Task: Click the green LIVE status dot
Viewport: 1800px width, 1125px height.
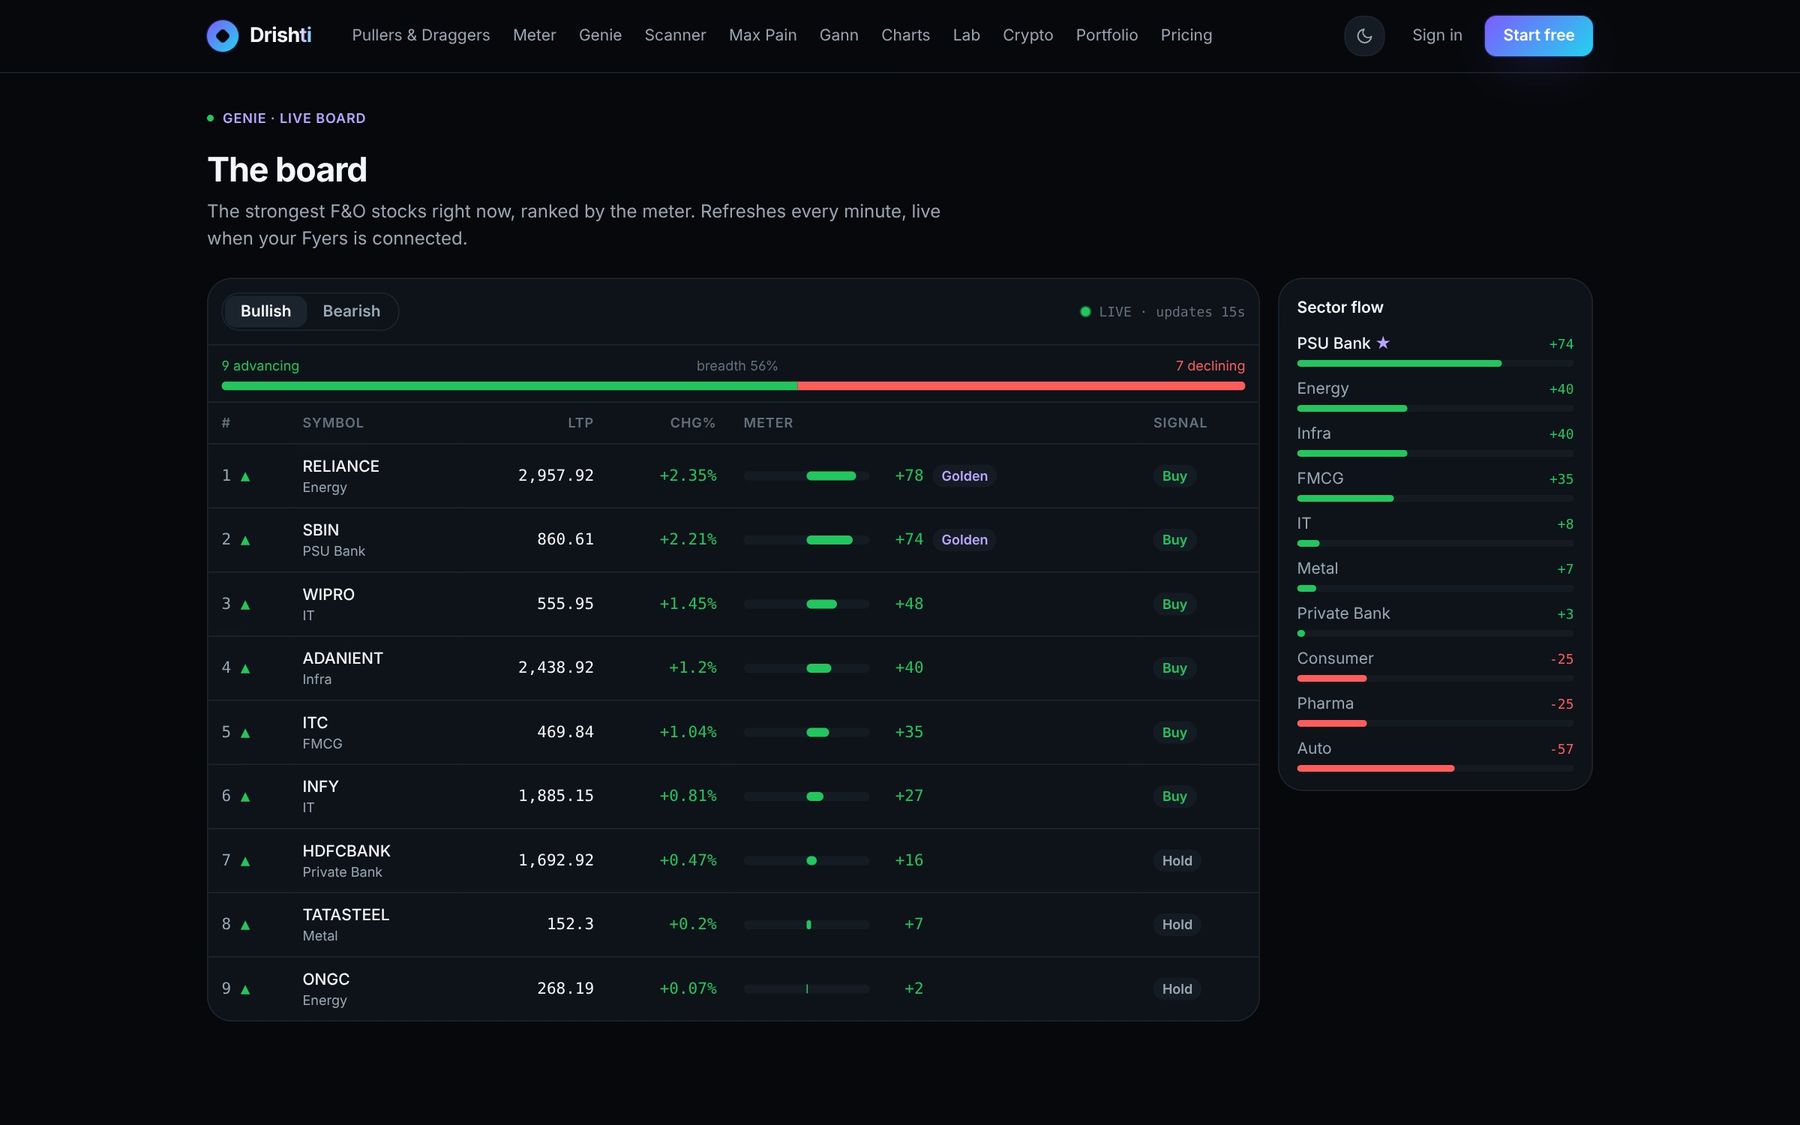Action: (1085, 312)
